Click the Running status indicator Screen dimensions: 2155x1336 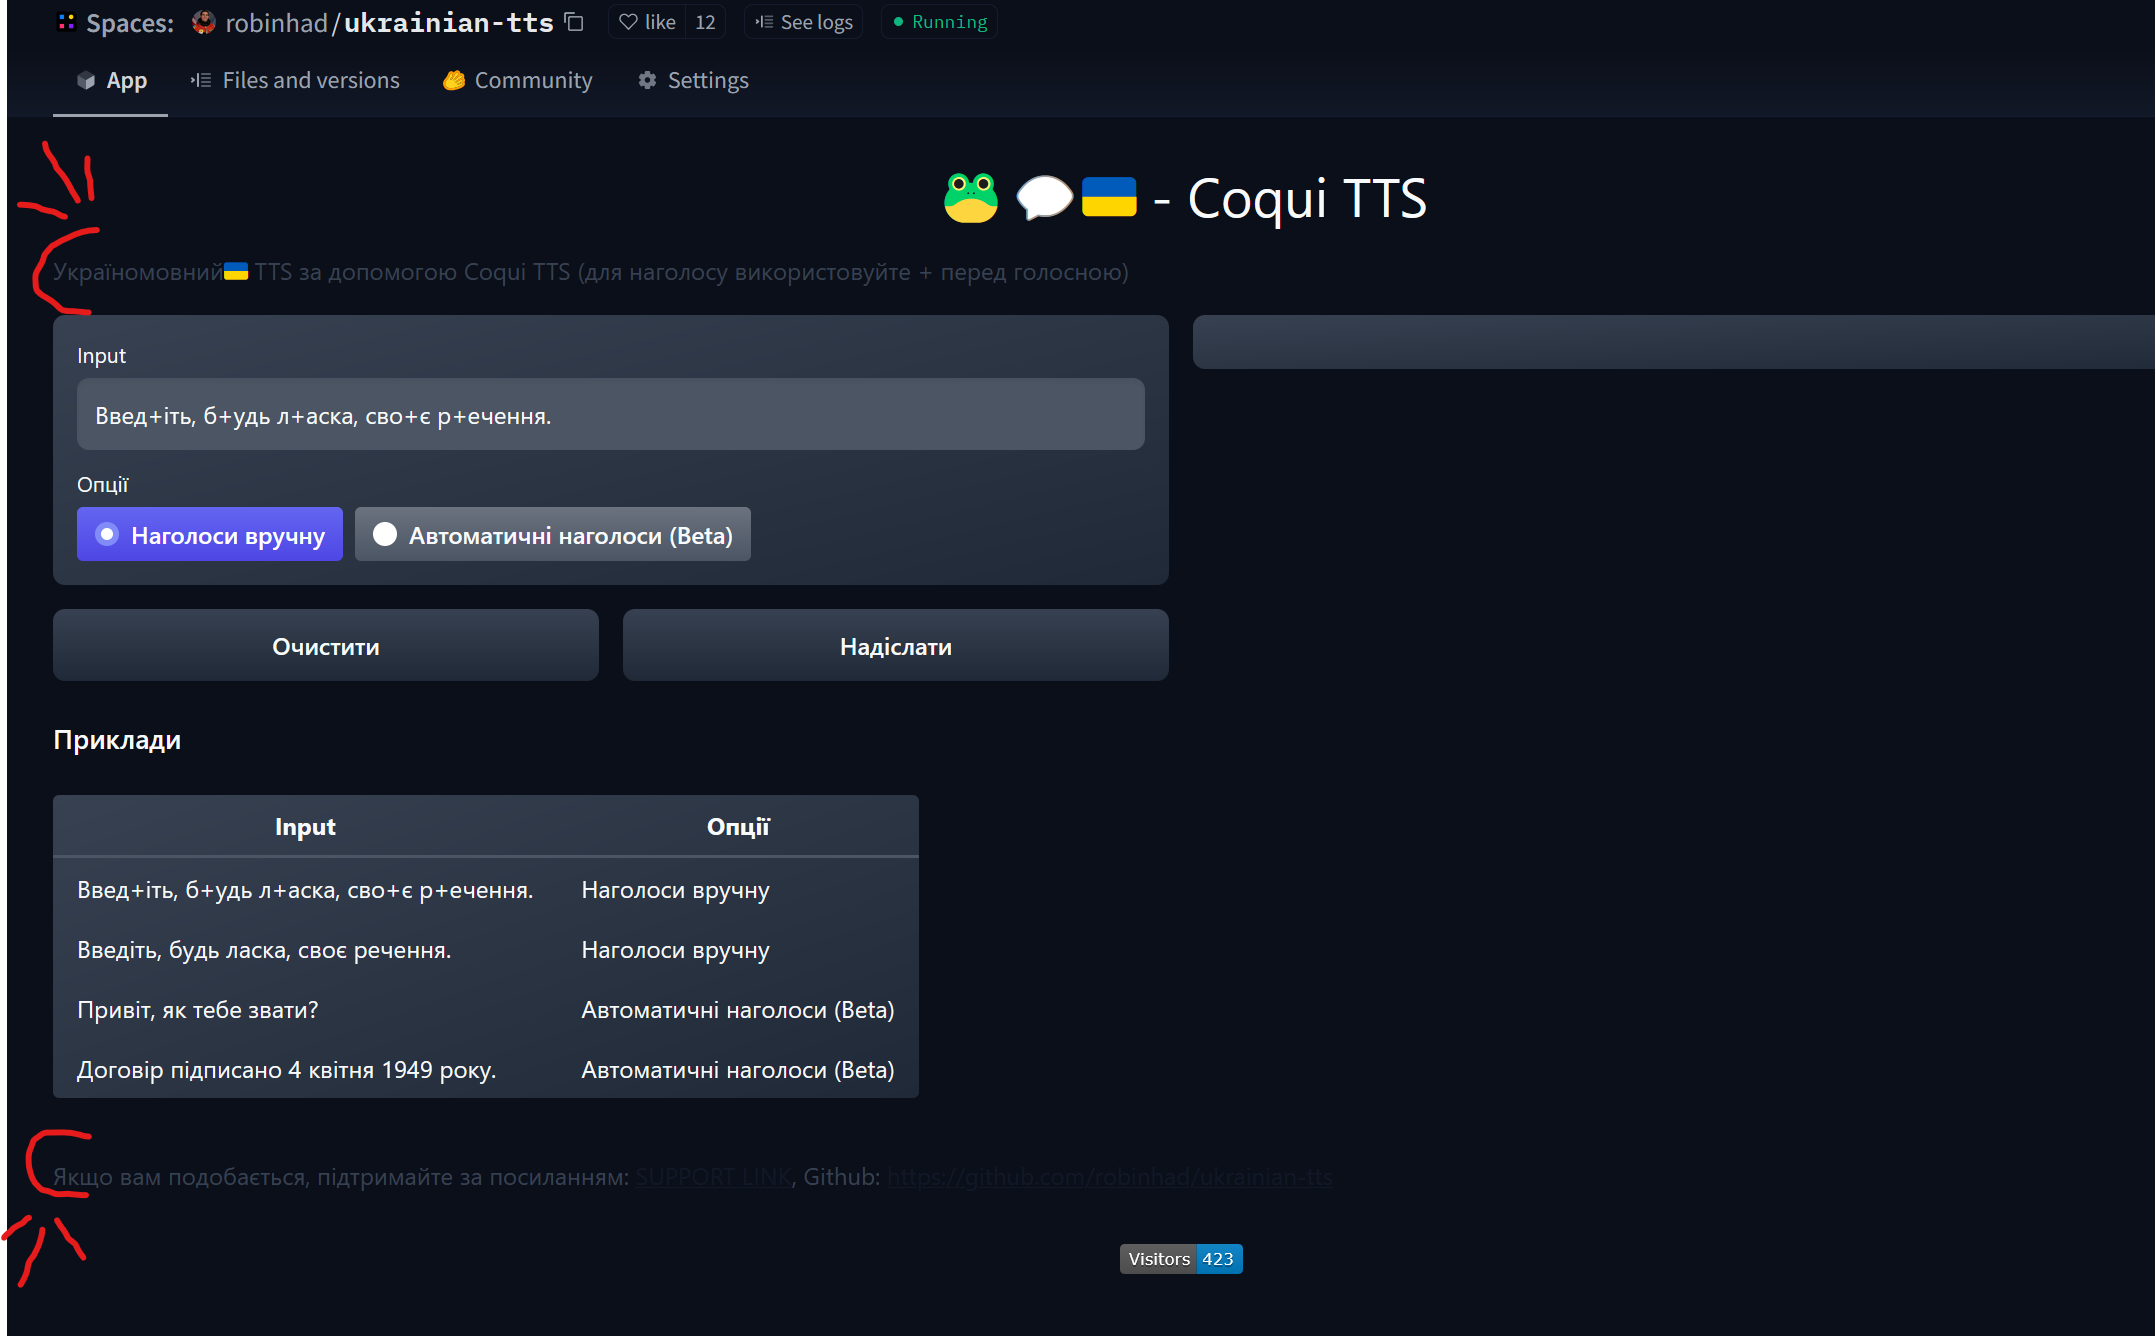[938, 21]
